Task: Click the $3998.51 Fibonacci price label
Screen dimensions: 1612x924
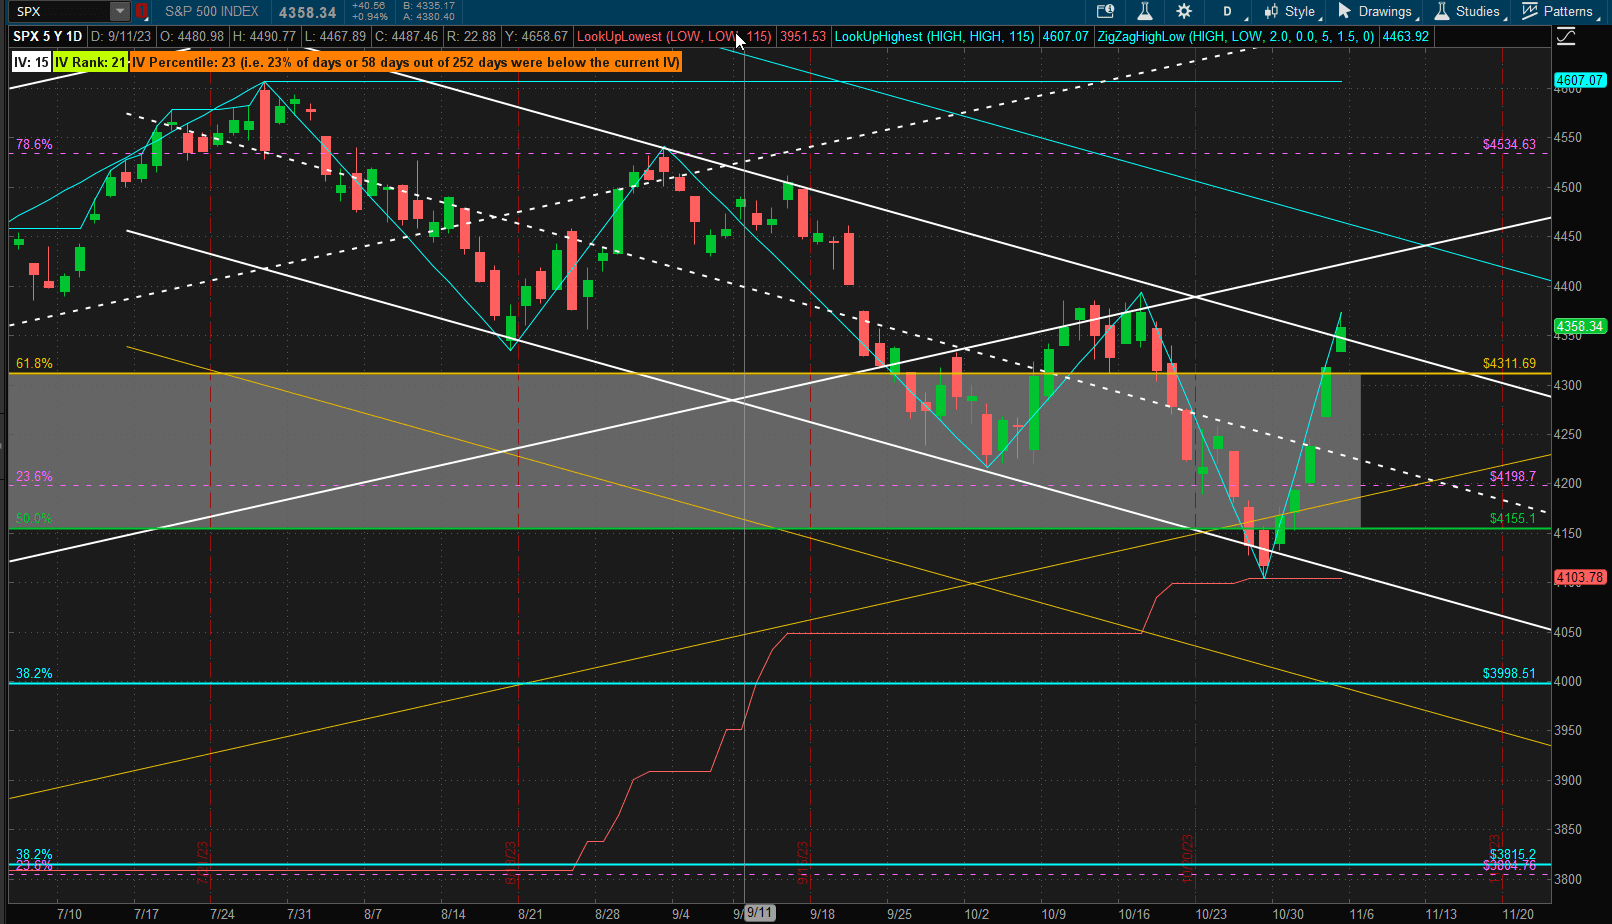Action: [1509, 673]
